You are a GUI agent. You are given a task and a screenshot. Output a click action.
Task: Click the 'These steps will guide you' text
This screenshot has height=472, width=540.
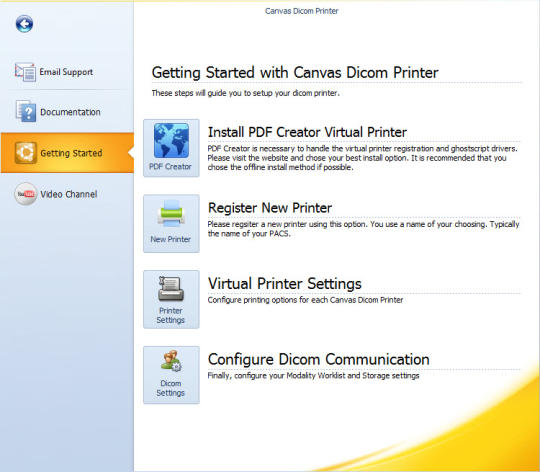pyautogui.click(x=246, y=93)
